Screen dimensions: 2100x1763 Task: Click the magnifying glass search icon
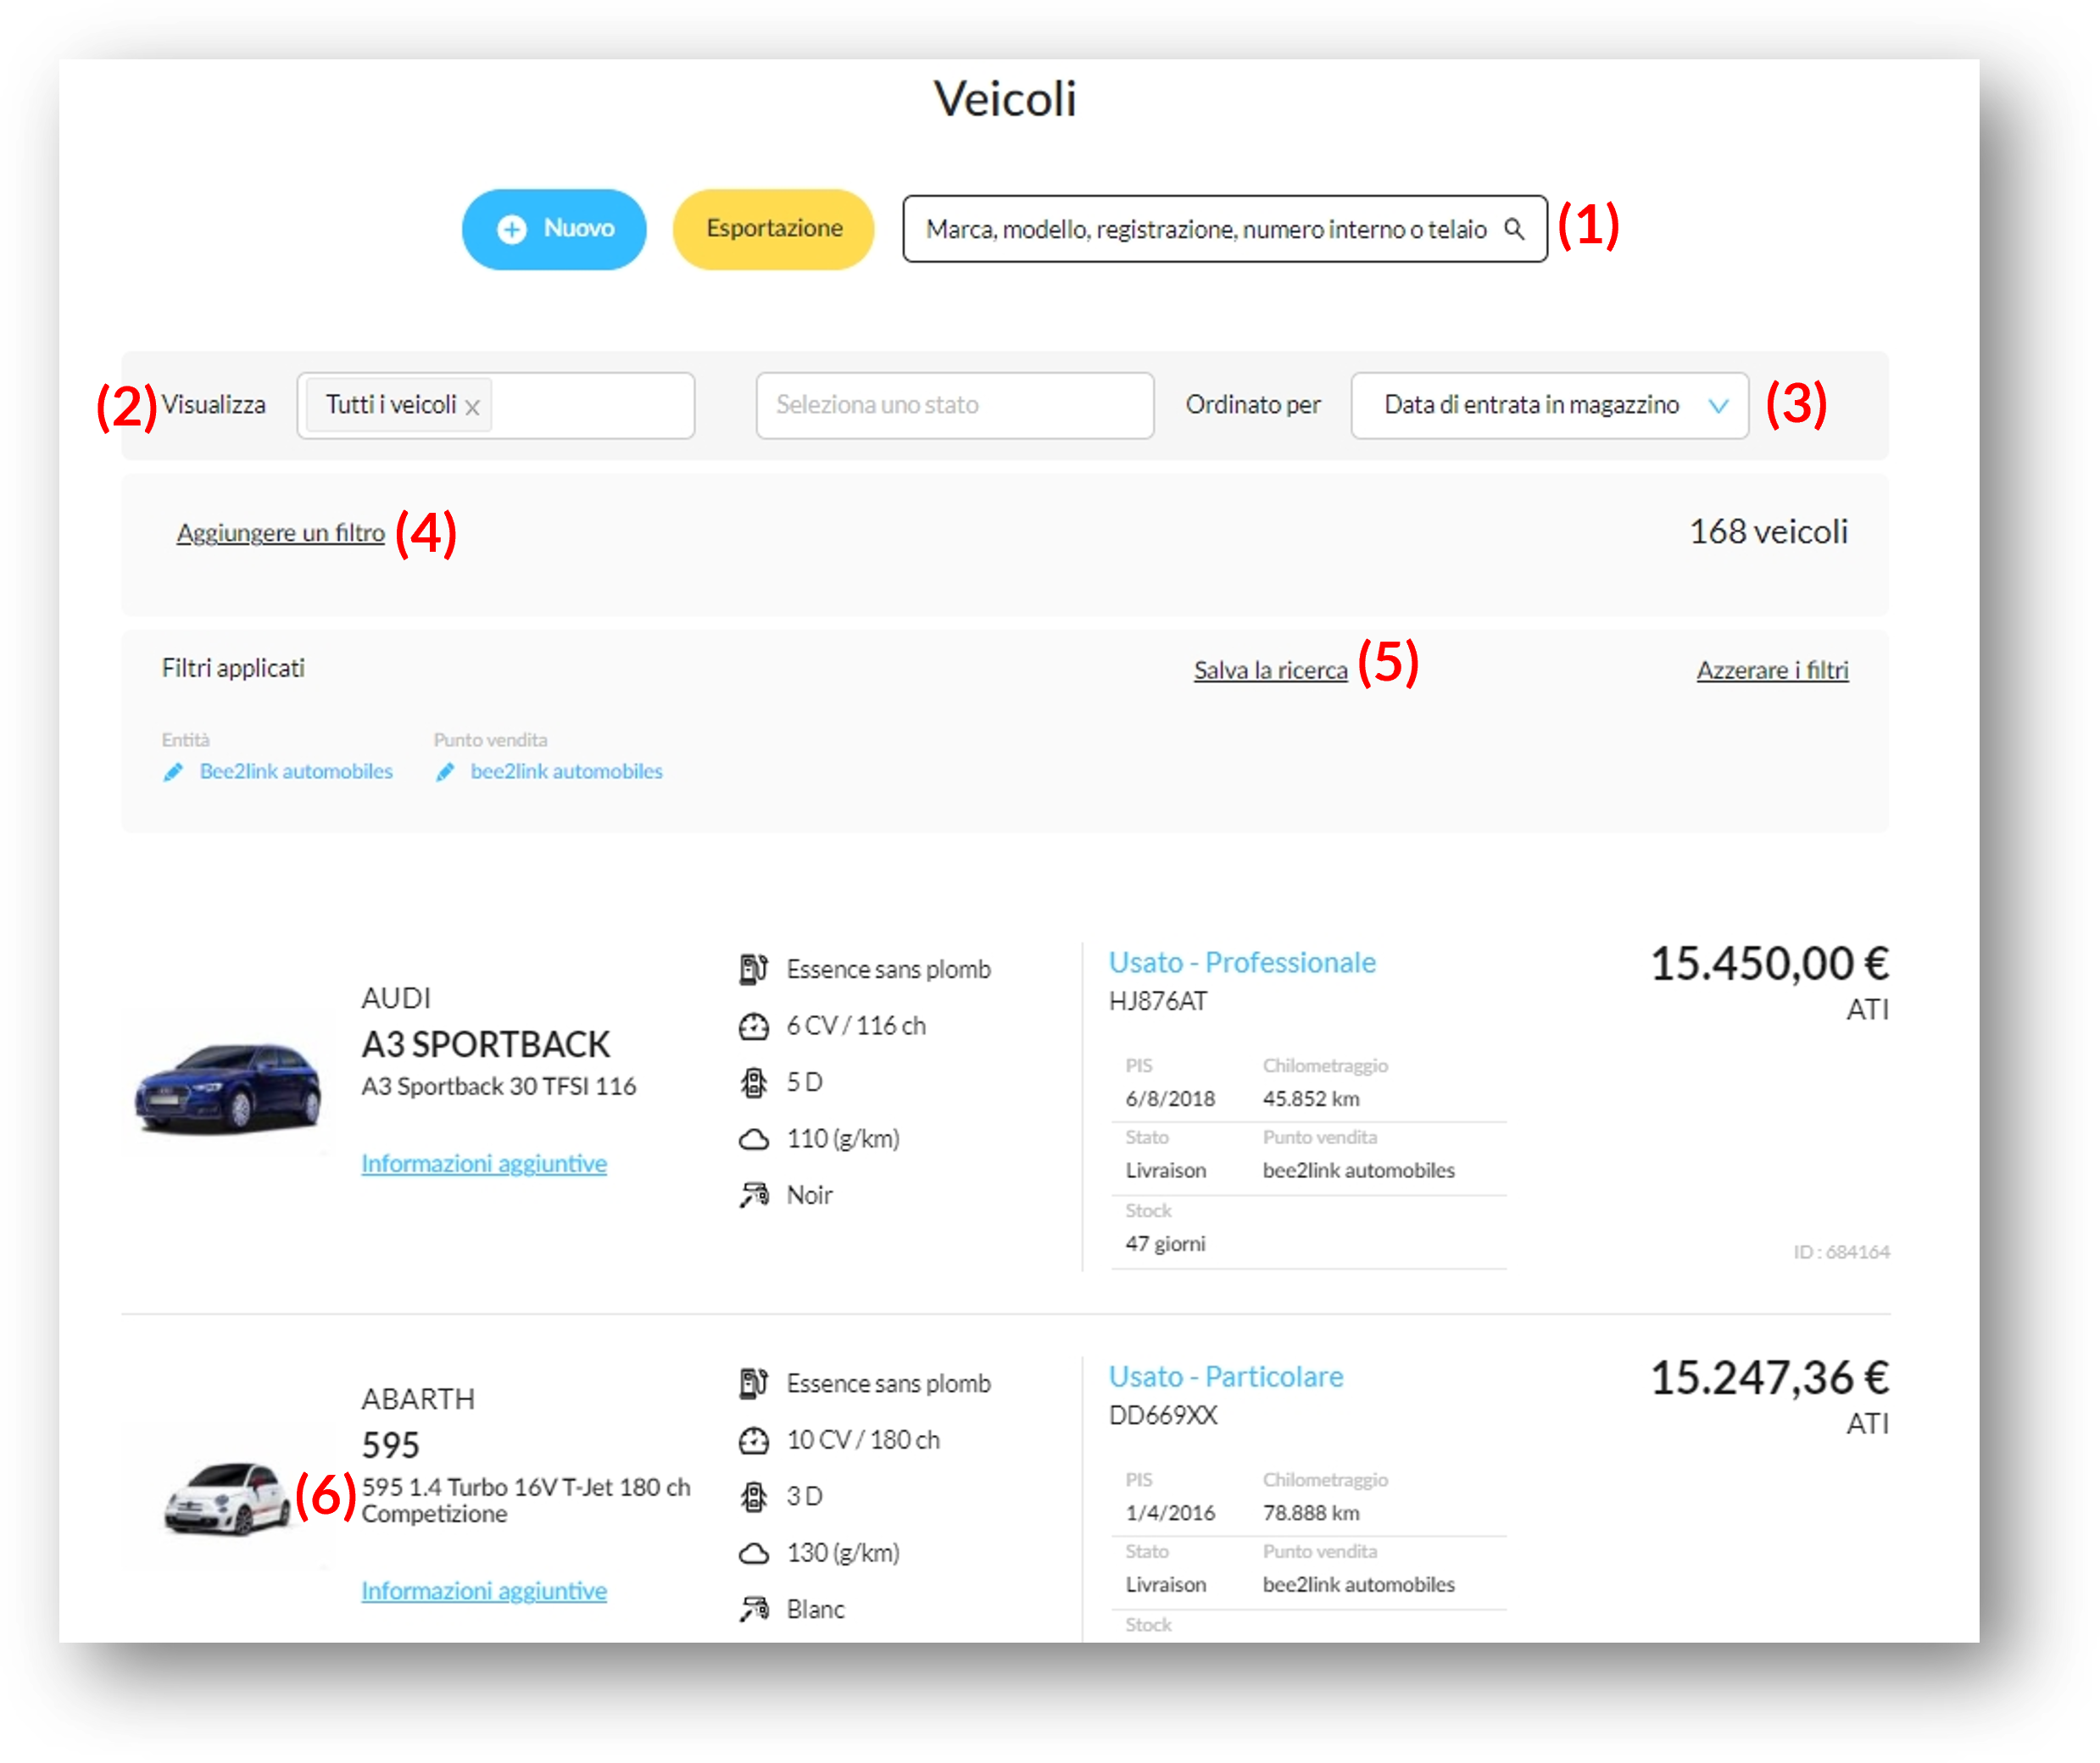[x=1514, y=229]
